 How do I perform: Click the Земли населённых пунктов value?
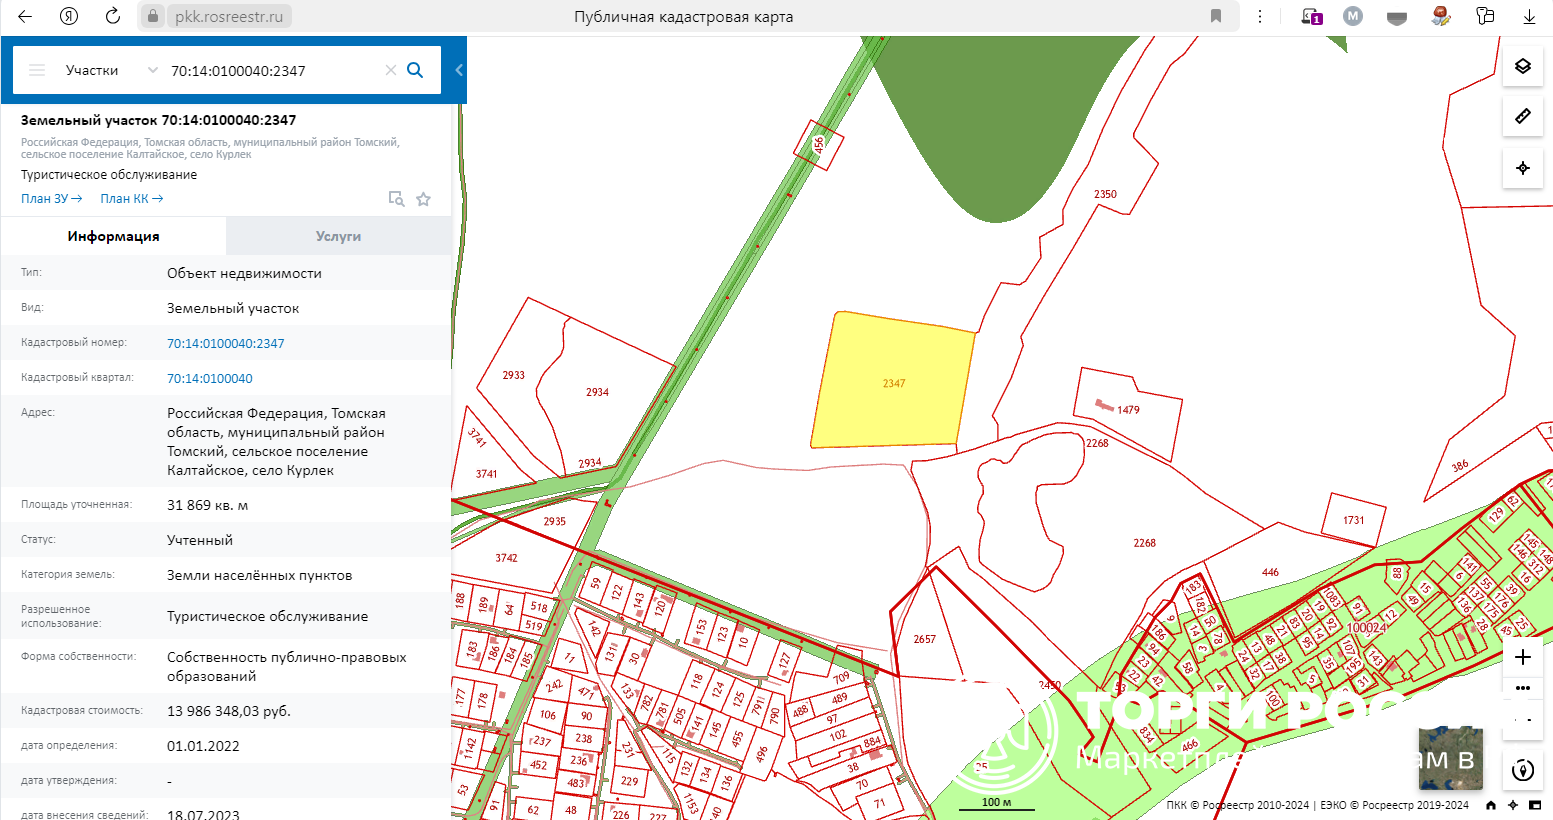259,575
